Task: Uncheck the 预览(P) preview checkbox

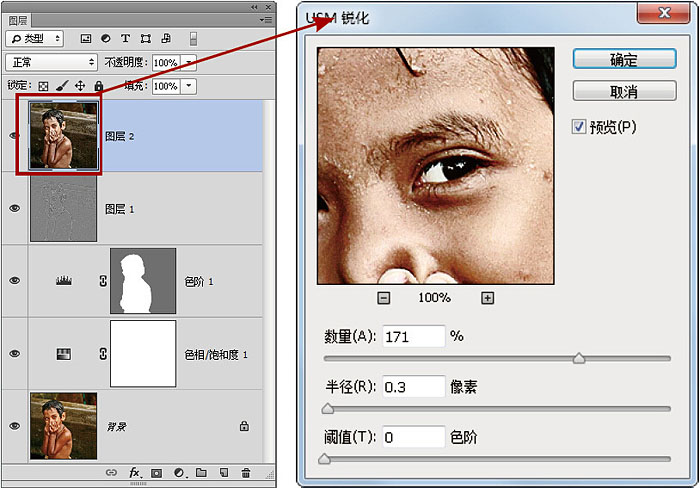Action: [579, 127]
